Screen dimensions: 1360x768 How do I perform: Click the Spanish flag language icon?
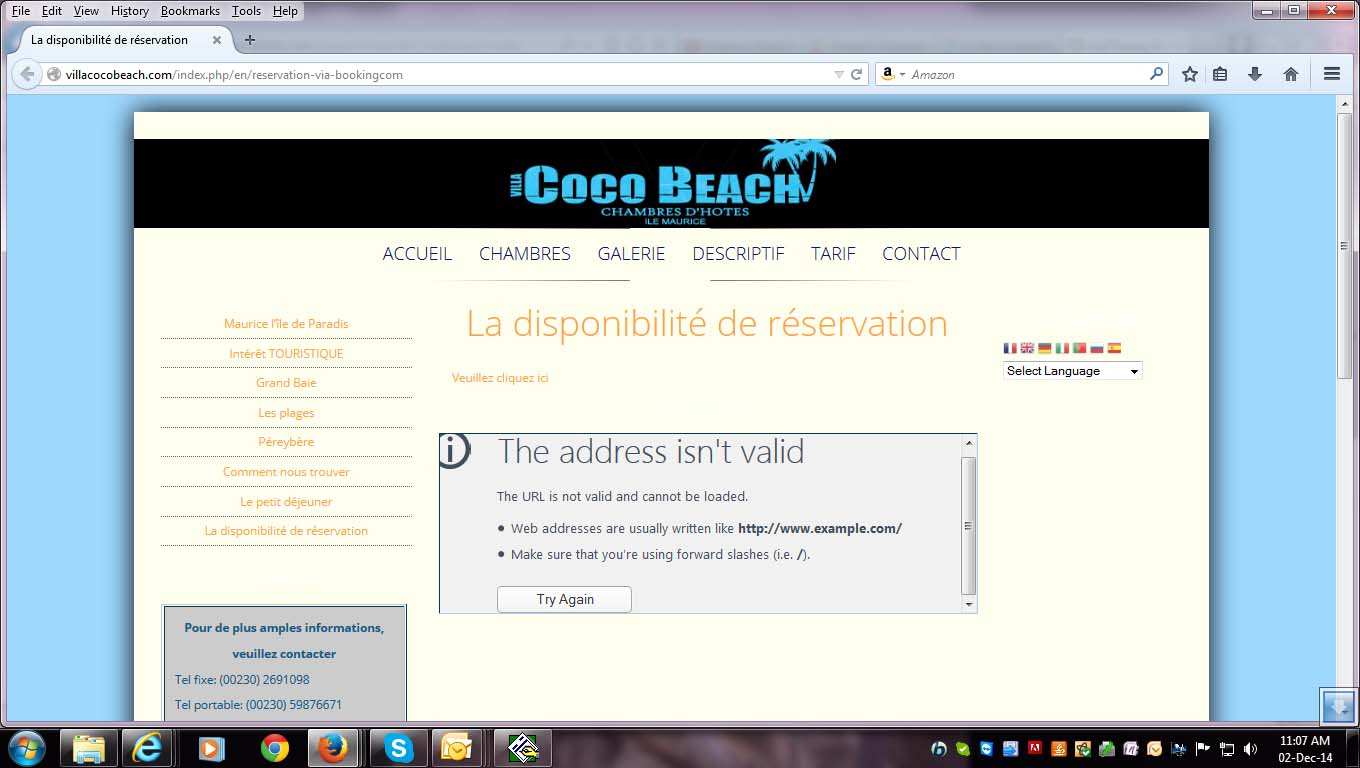[1114, 348]
